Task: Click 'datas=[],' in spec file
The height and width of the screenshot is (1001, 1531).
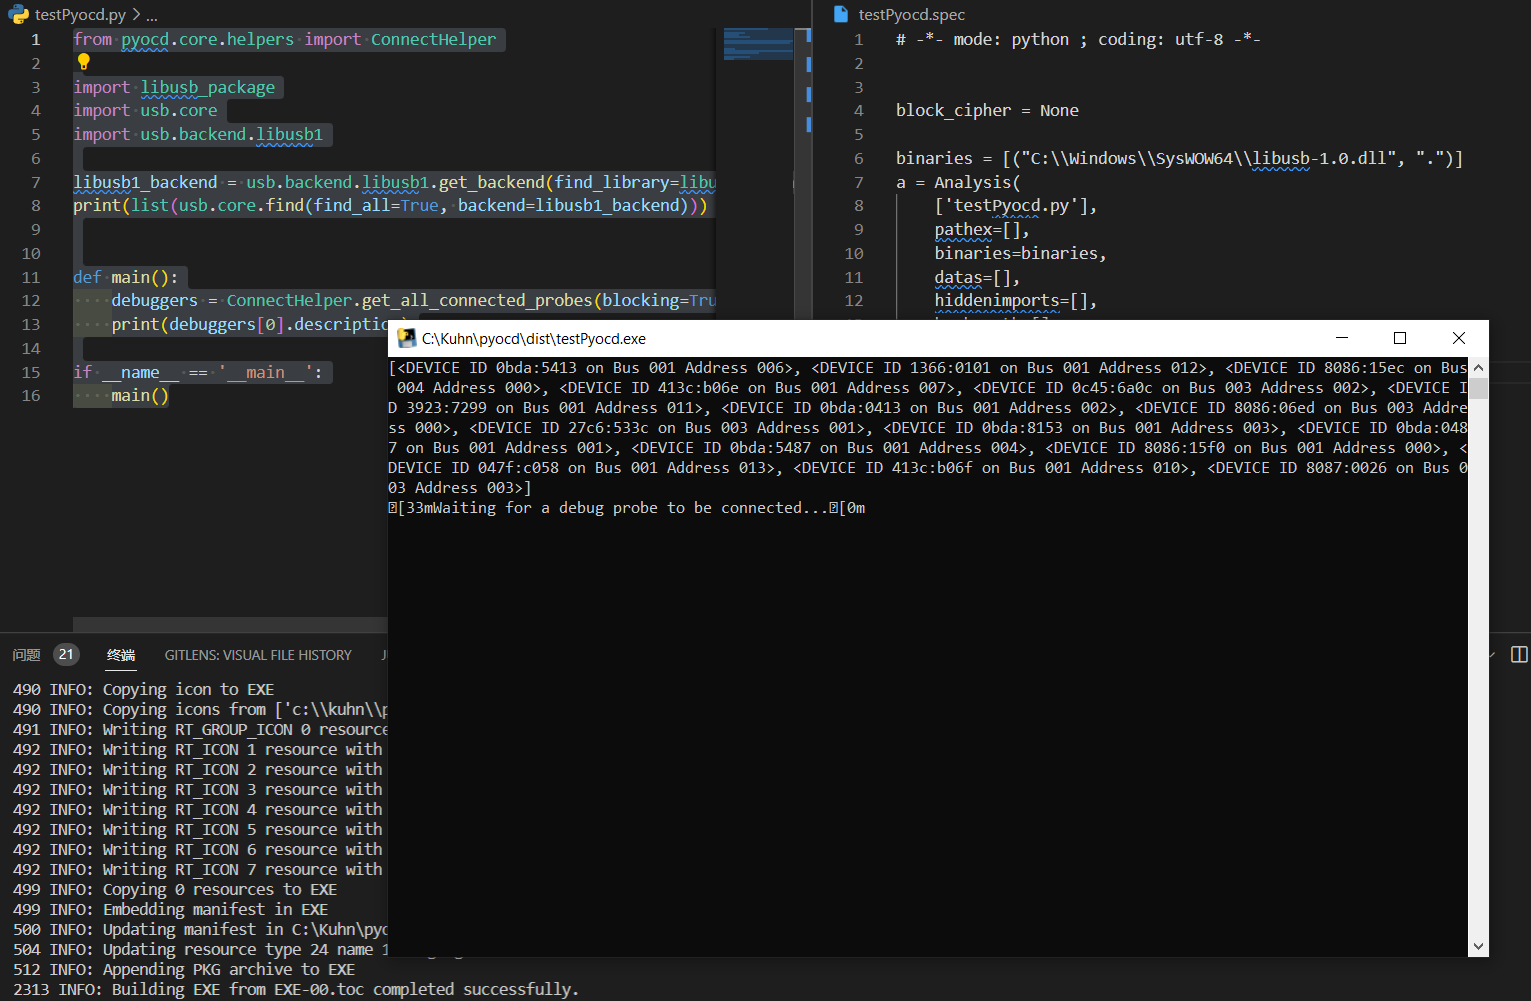Action: pos(977,278)
